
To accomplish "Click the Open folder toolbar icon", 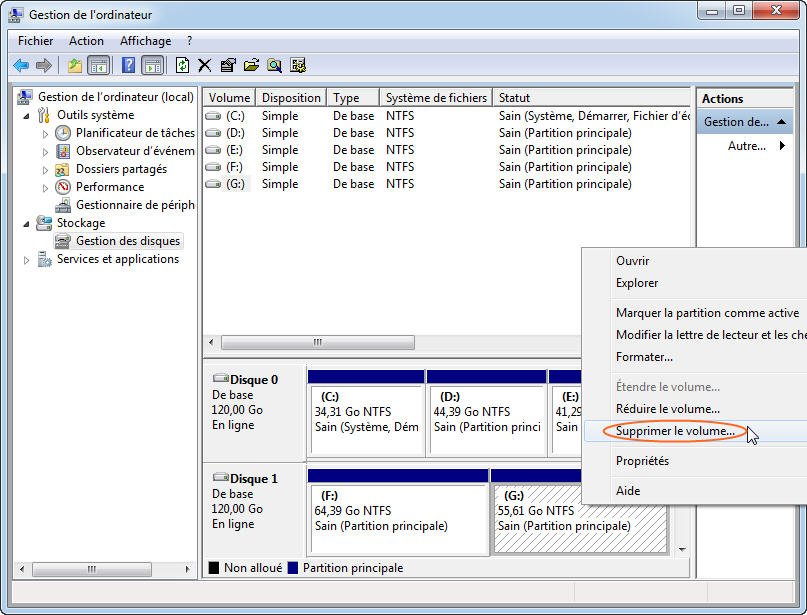I will 251,65.
